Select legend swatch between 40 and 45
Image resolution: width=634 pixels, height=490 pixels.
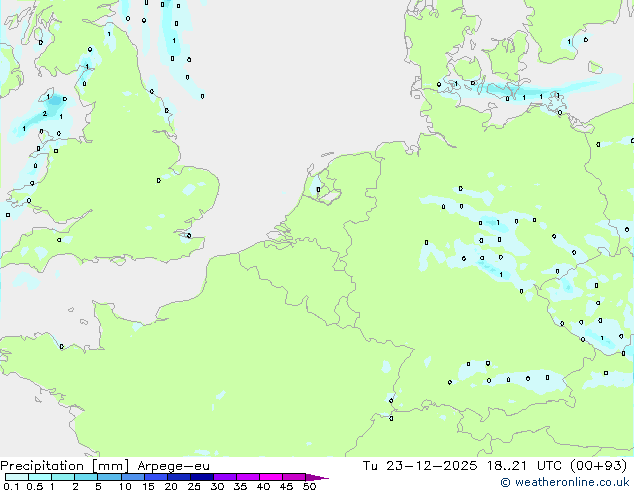pyautogui.click(x=271, y=477)
